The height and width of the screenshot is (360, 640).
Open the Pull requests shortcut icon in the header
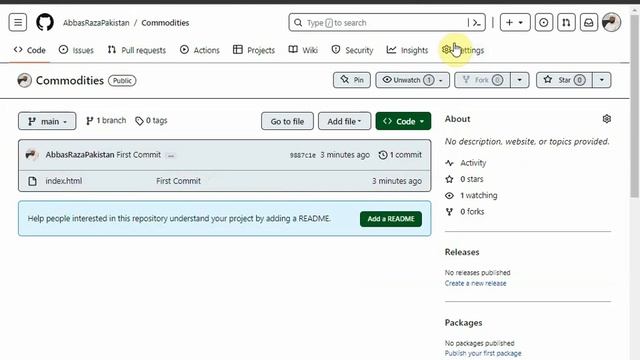[x=566, y=22]
